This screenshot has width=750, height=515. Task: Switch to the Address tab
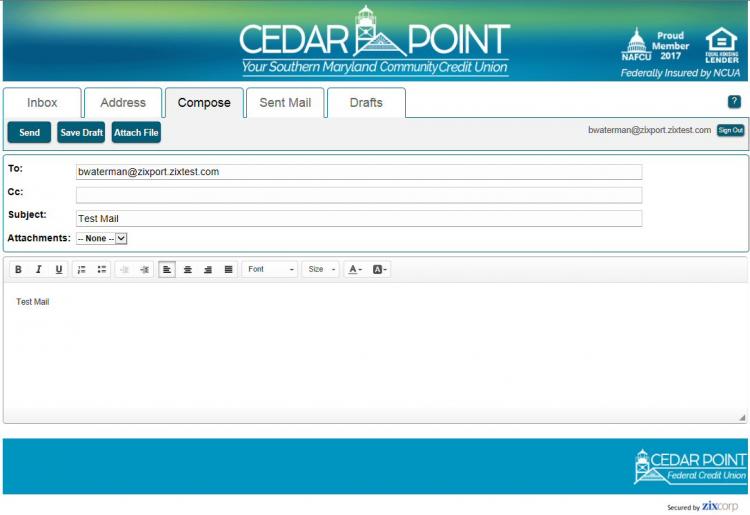point(123,103)
